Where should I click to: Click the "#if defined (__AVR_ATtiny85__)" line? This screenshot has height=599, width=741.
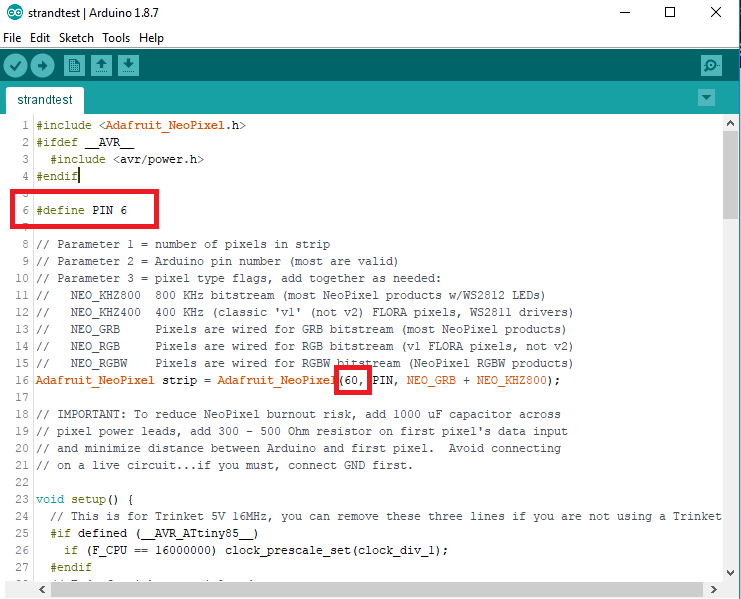(154, 533)
